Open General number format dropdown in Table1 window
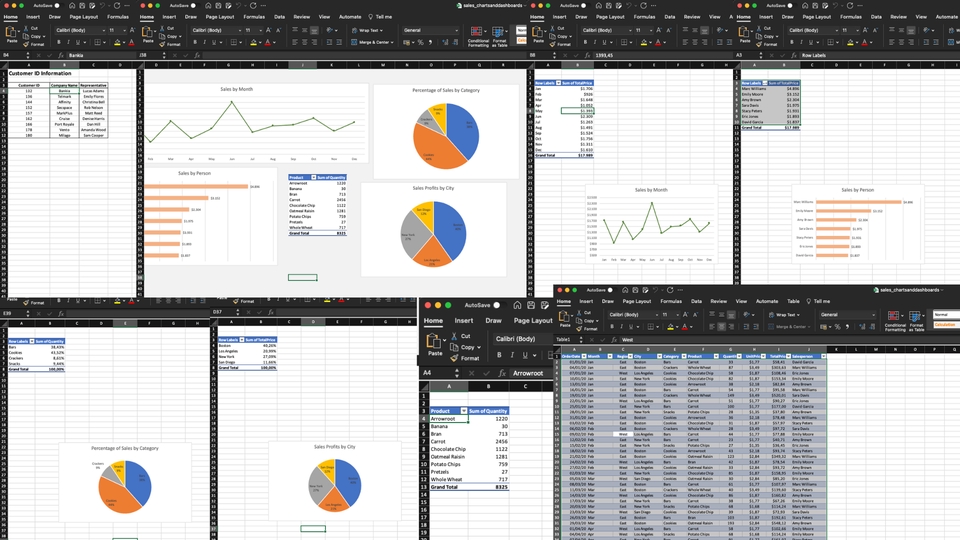The image size is (960, 540). point(847,315)
